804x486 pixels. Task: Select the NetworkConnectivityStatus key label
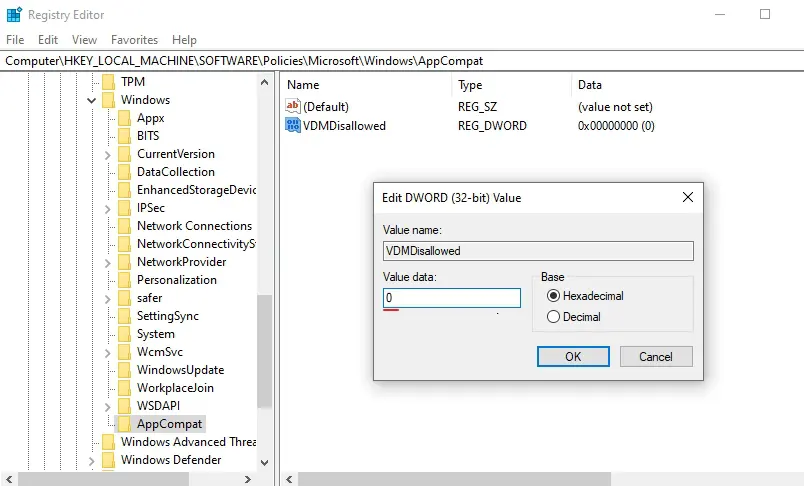click(x=196, y=244)
